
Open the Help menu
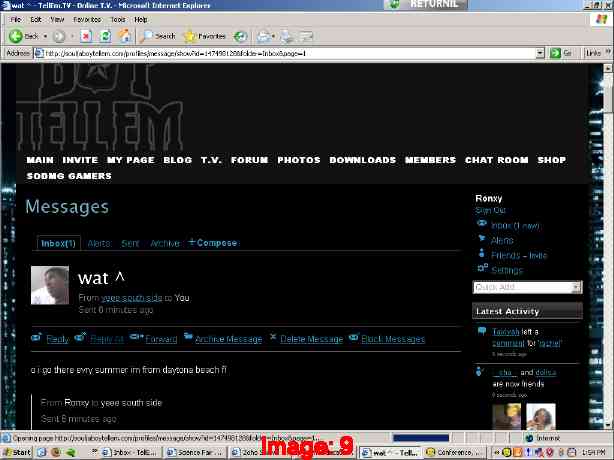[141, 20]
